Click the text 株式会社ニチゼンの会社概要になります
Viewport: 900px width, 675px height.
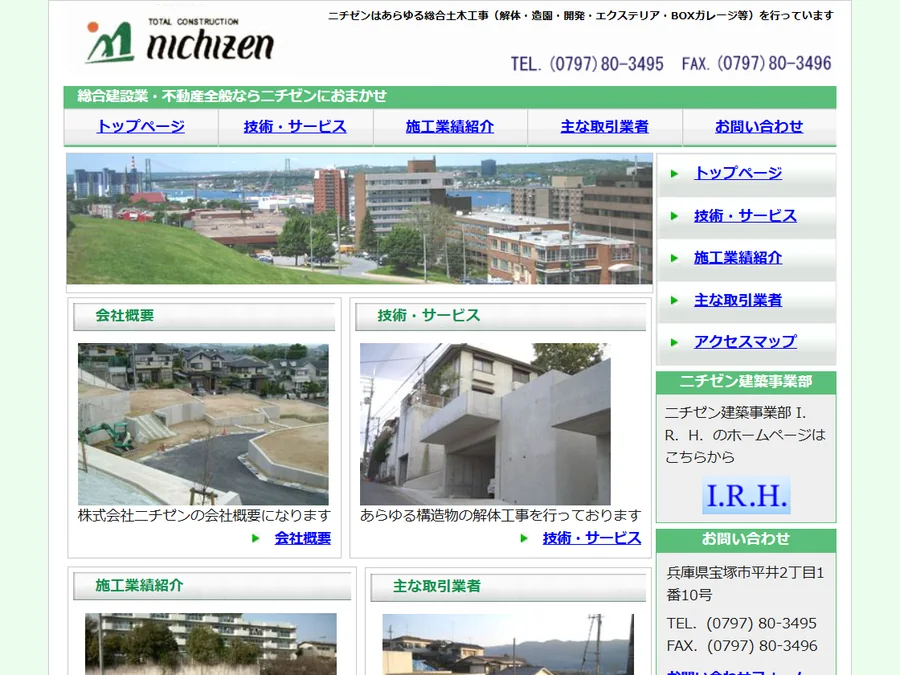(204, 515)
